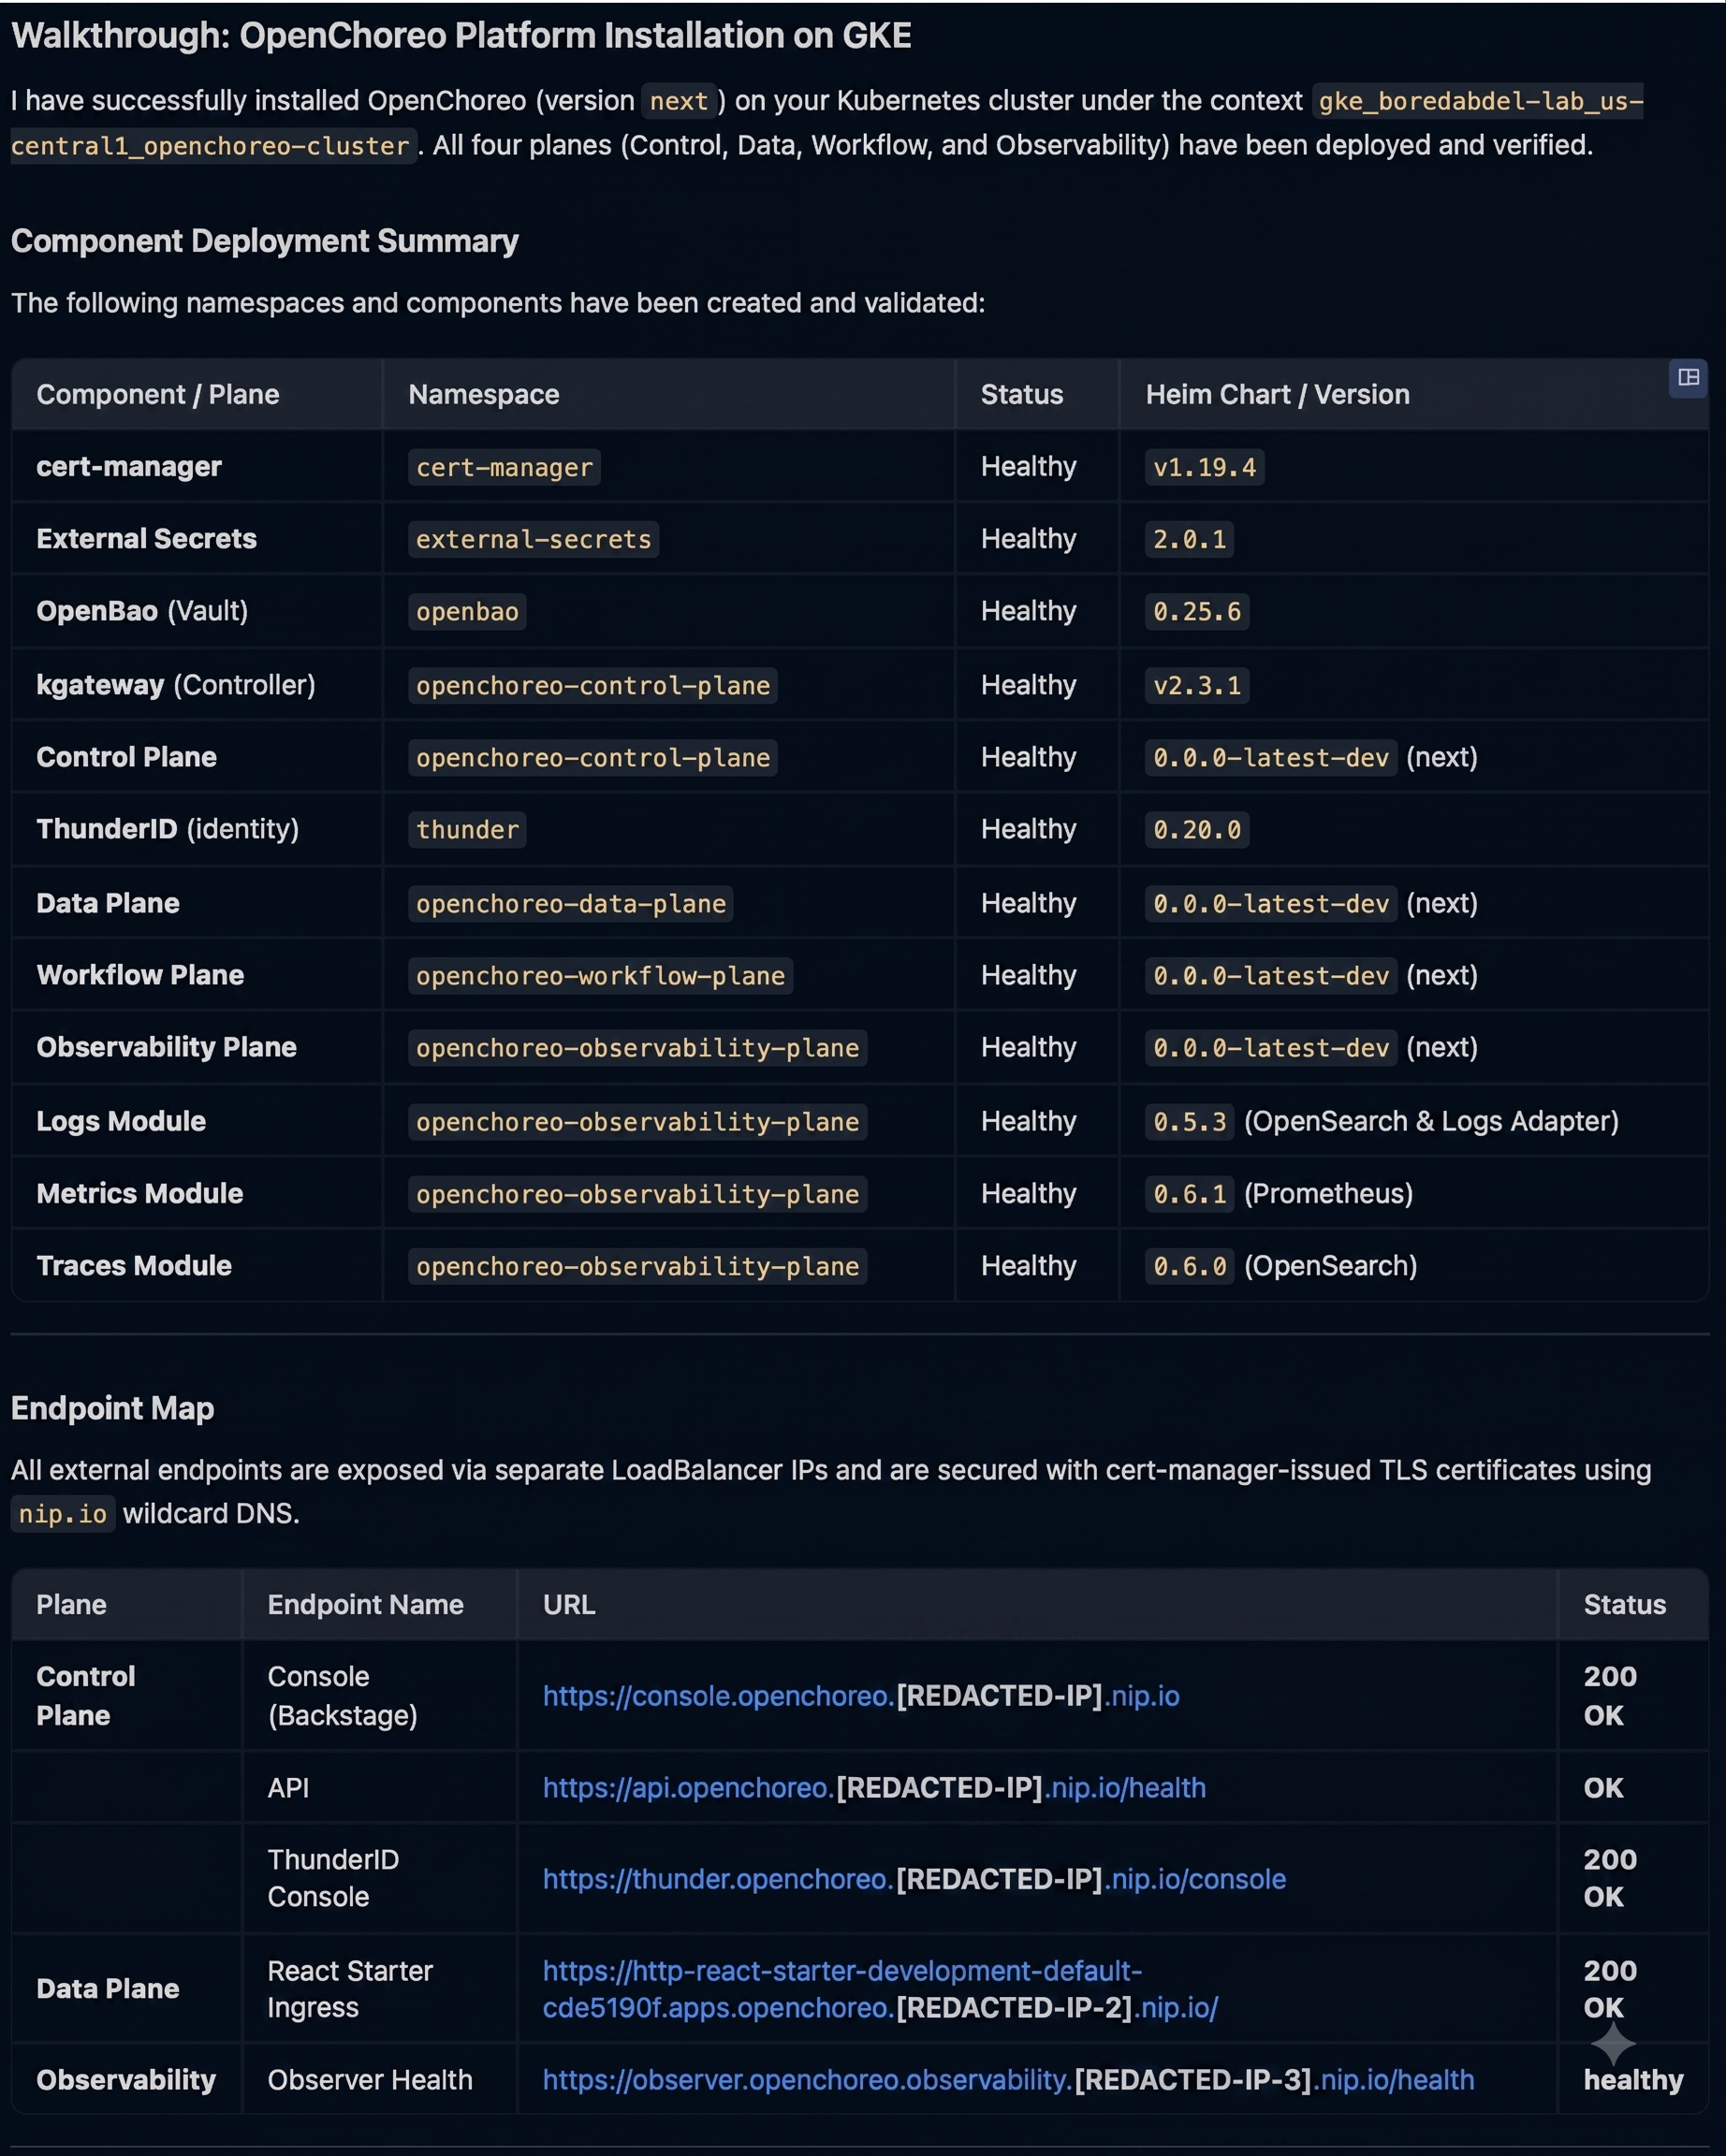Click the 'Component Deployment Summary' heading
1726x2156 pixels.
pyautogui.click(x=265, y=241)
